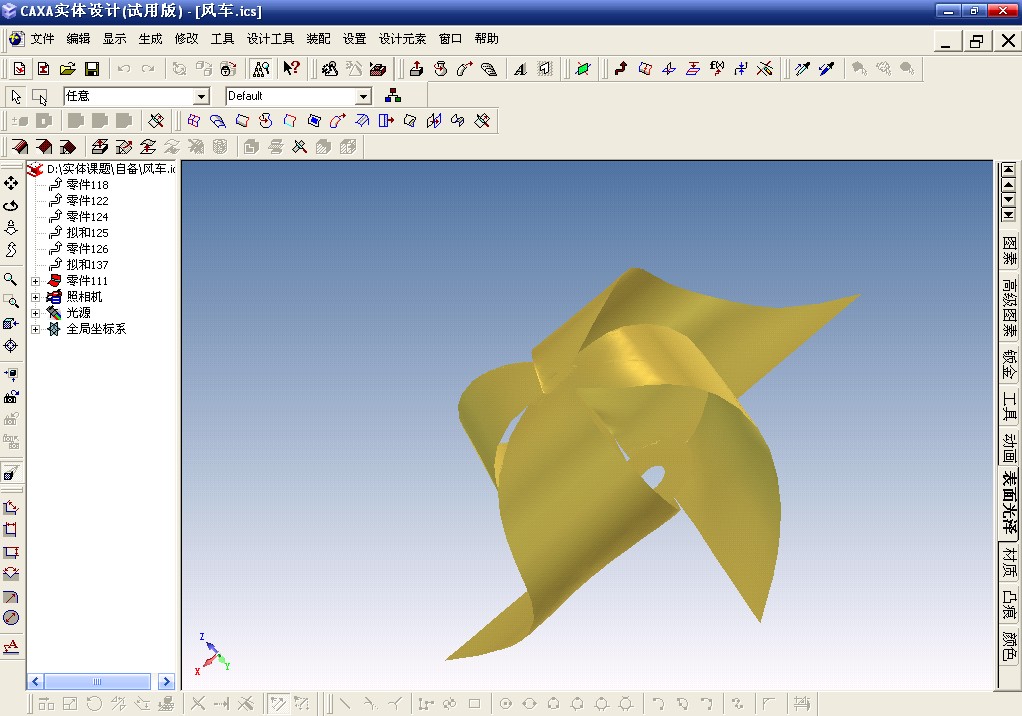This screenshot has height=716, width=1022.
Task: Open the 编辑 menu
Action: [x=78, y=38]
